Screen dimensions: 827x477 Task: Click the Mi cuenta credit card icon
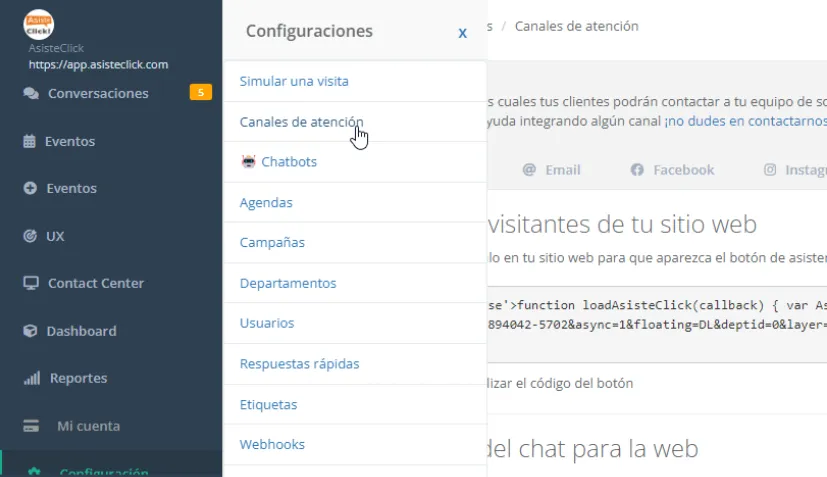[31, 426]
